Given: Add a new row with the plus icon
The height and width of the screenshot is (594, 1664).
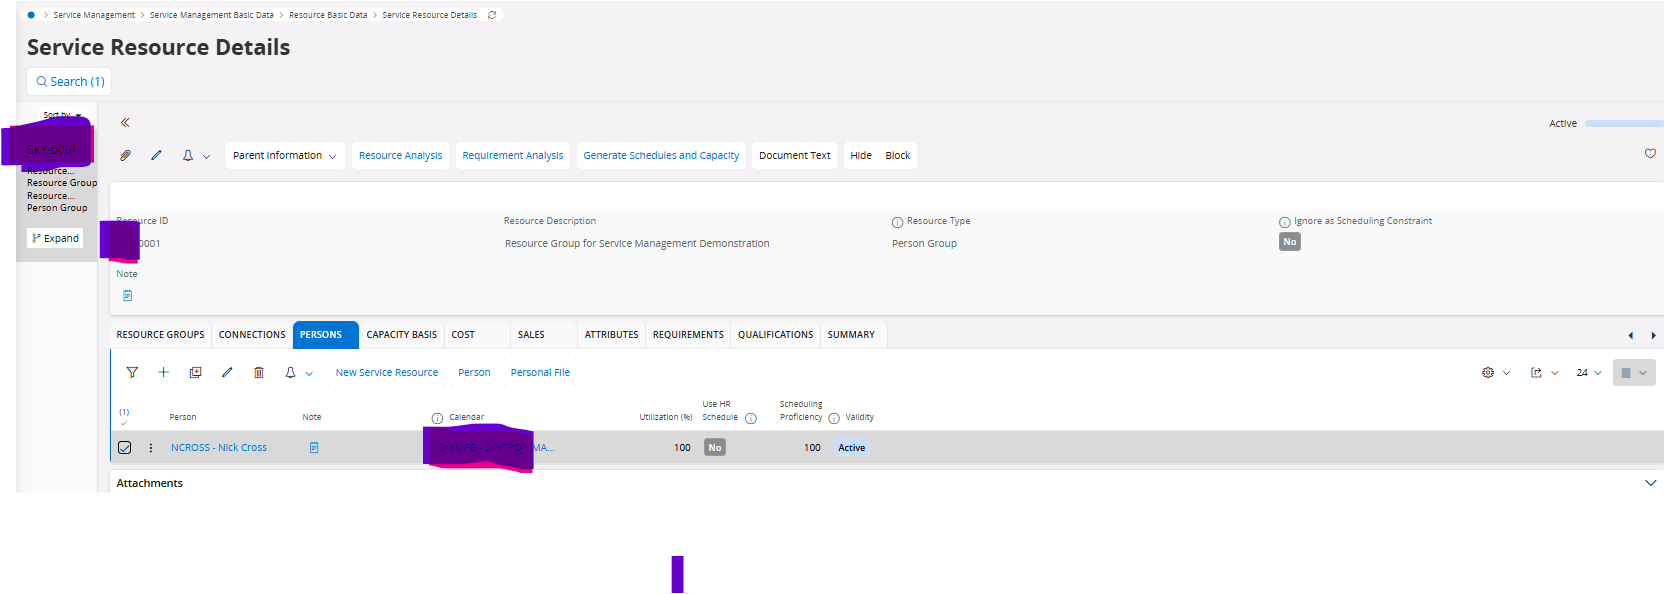Looking at the screenshot, I should tap(163, 373).
